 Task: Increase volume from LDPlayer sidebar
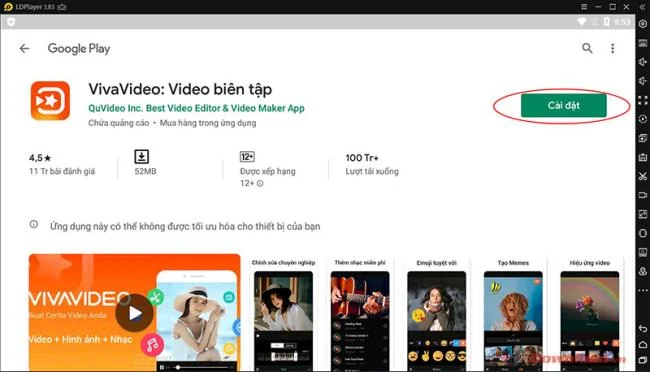tap(643, 62)
